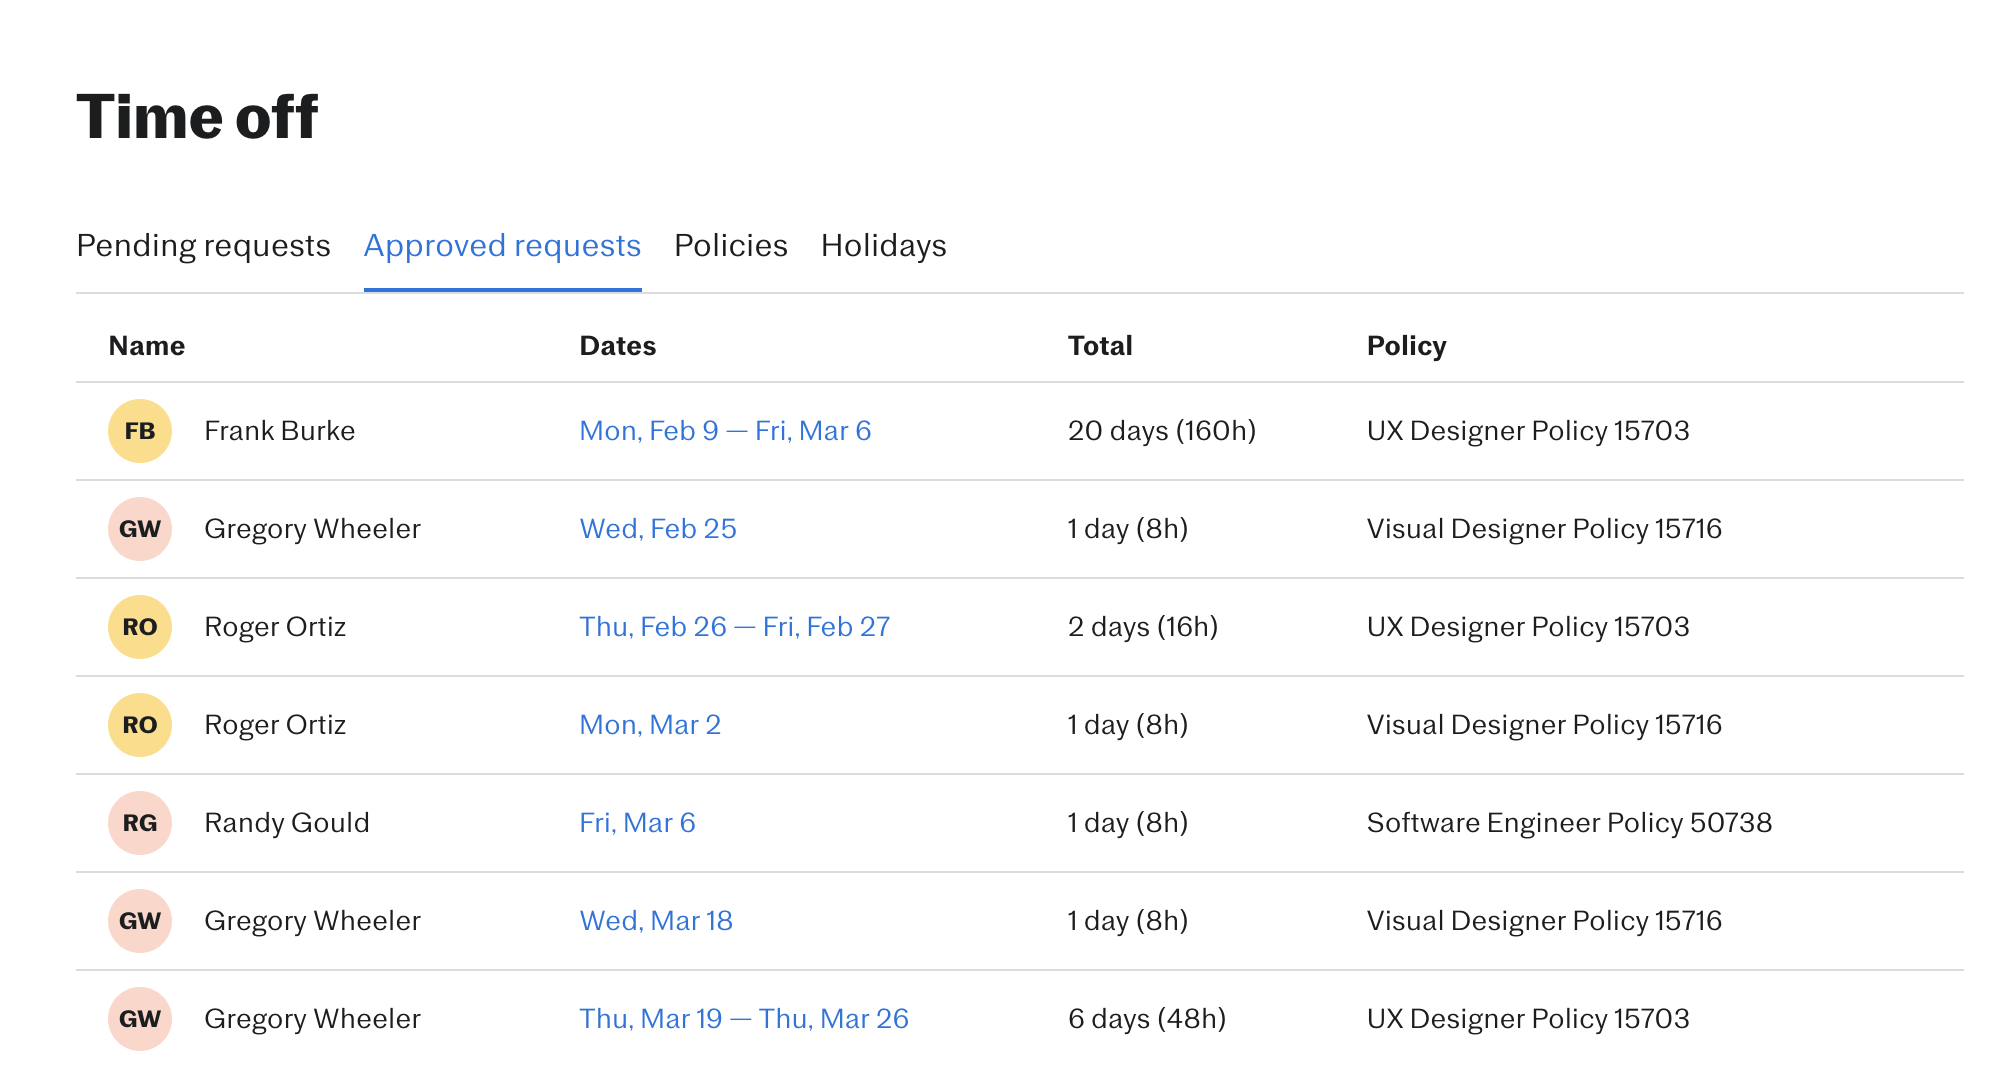
Task: Click the Dates column header
Action: coord(617,346)
